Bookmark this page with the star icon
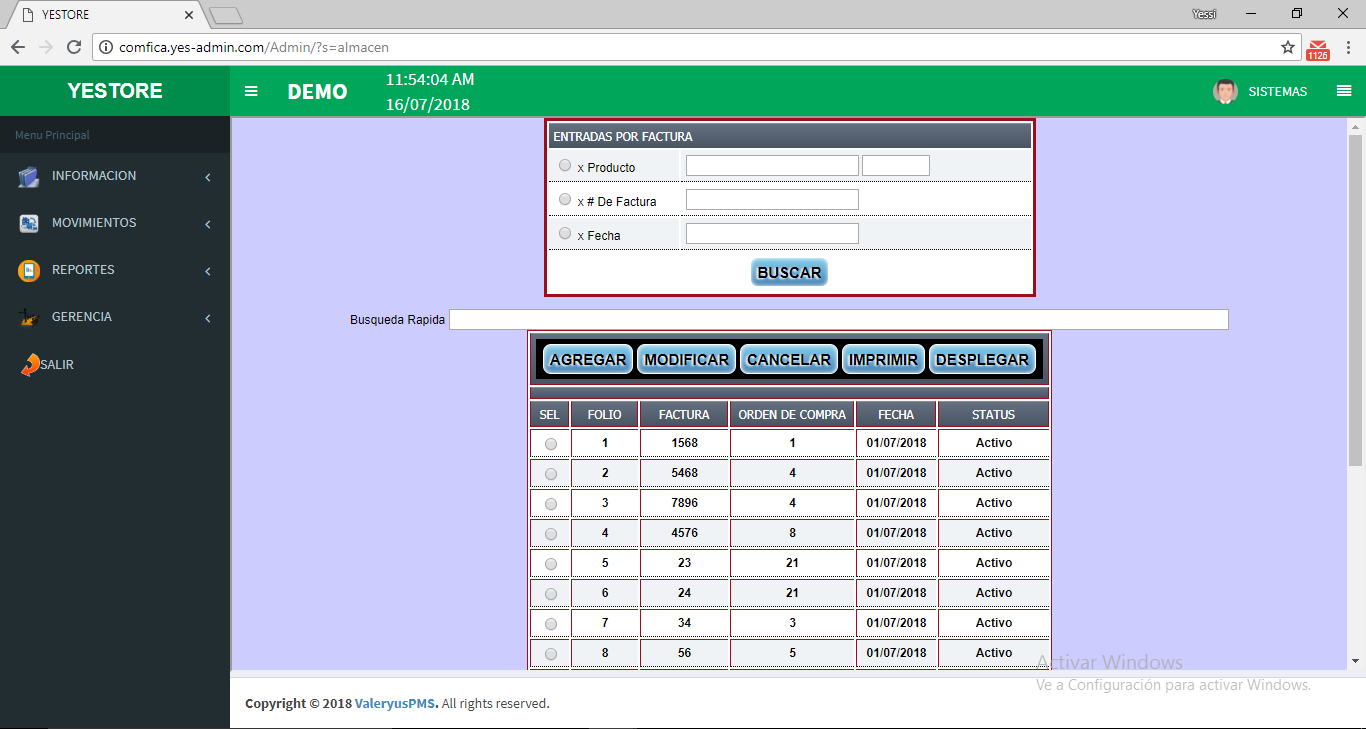This screenshot has width=1366, height=729. (1288, 47)
